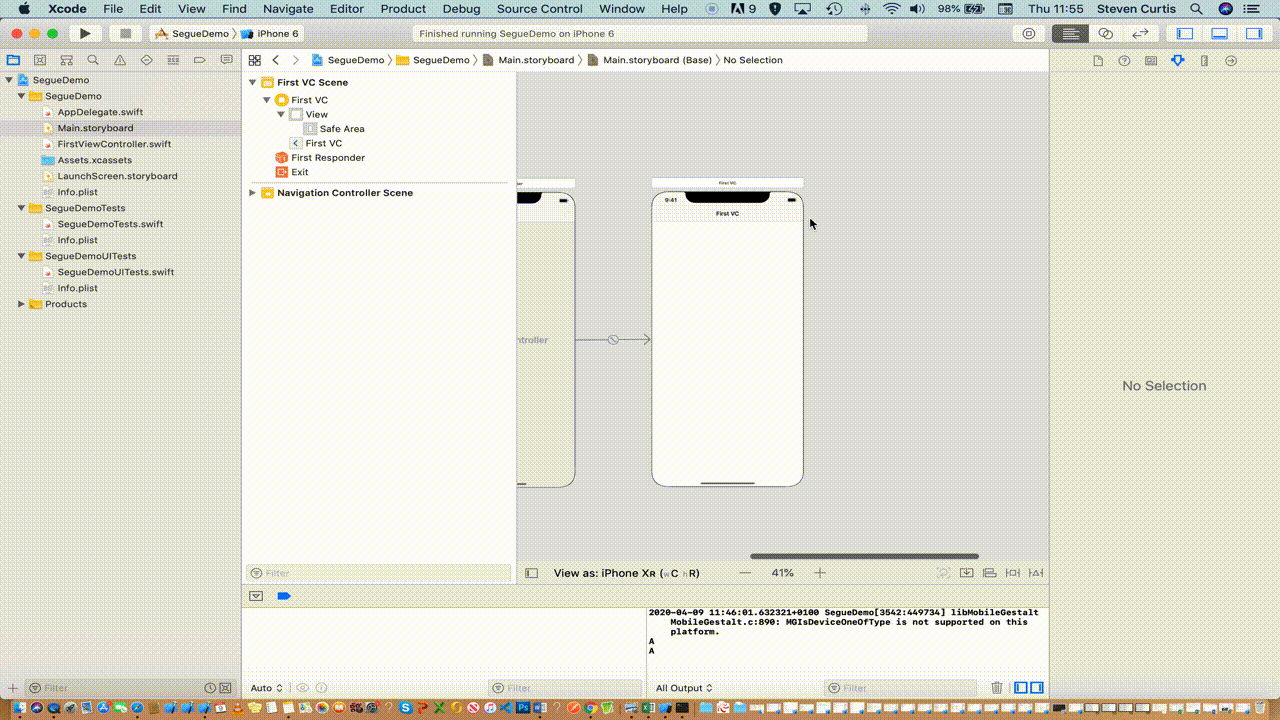Viewport: 1280px width, 720px height.
Task: Show the Project navigator folder icon
Action: point(14,60)
